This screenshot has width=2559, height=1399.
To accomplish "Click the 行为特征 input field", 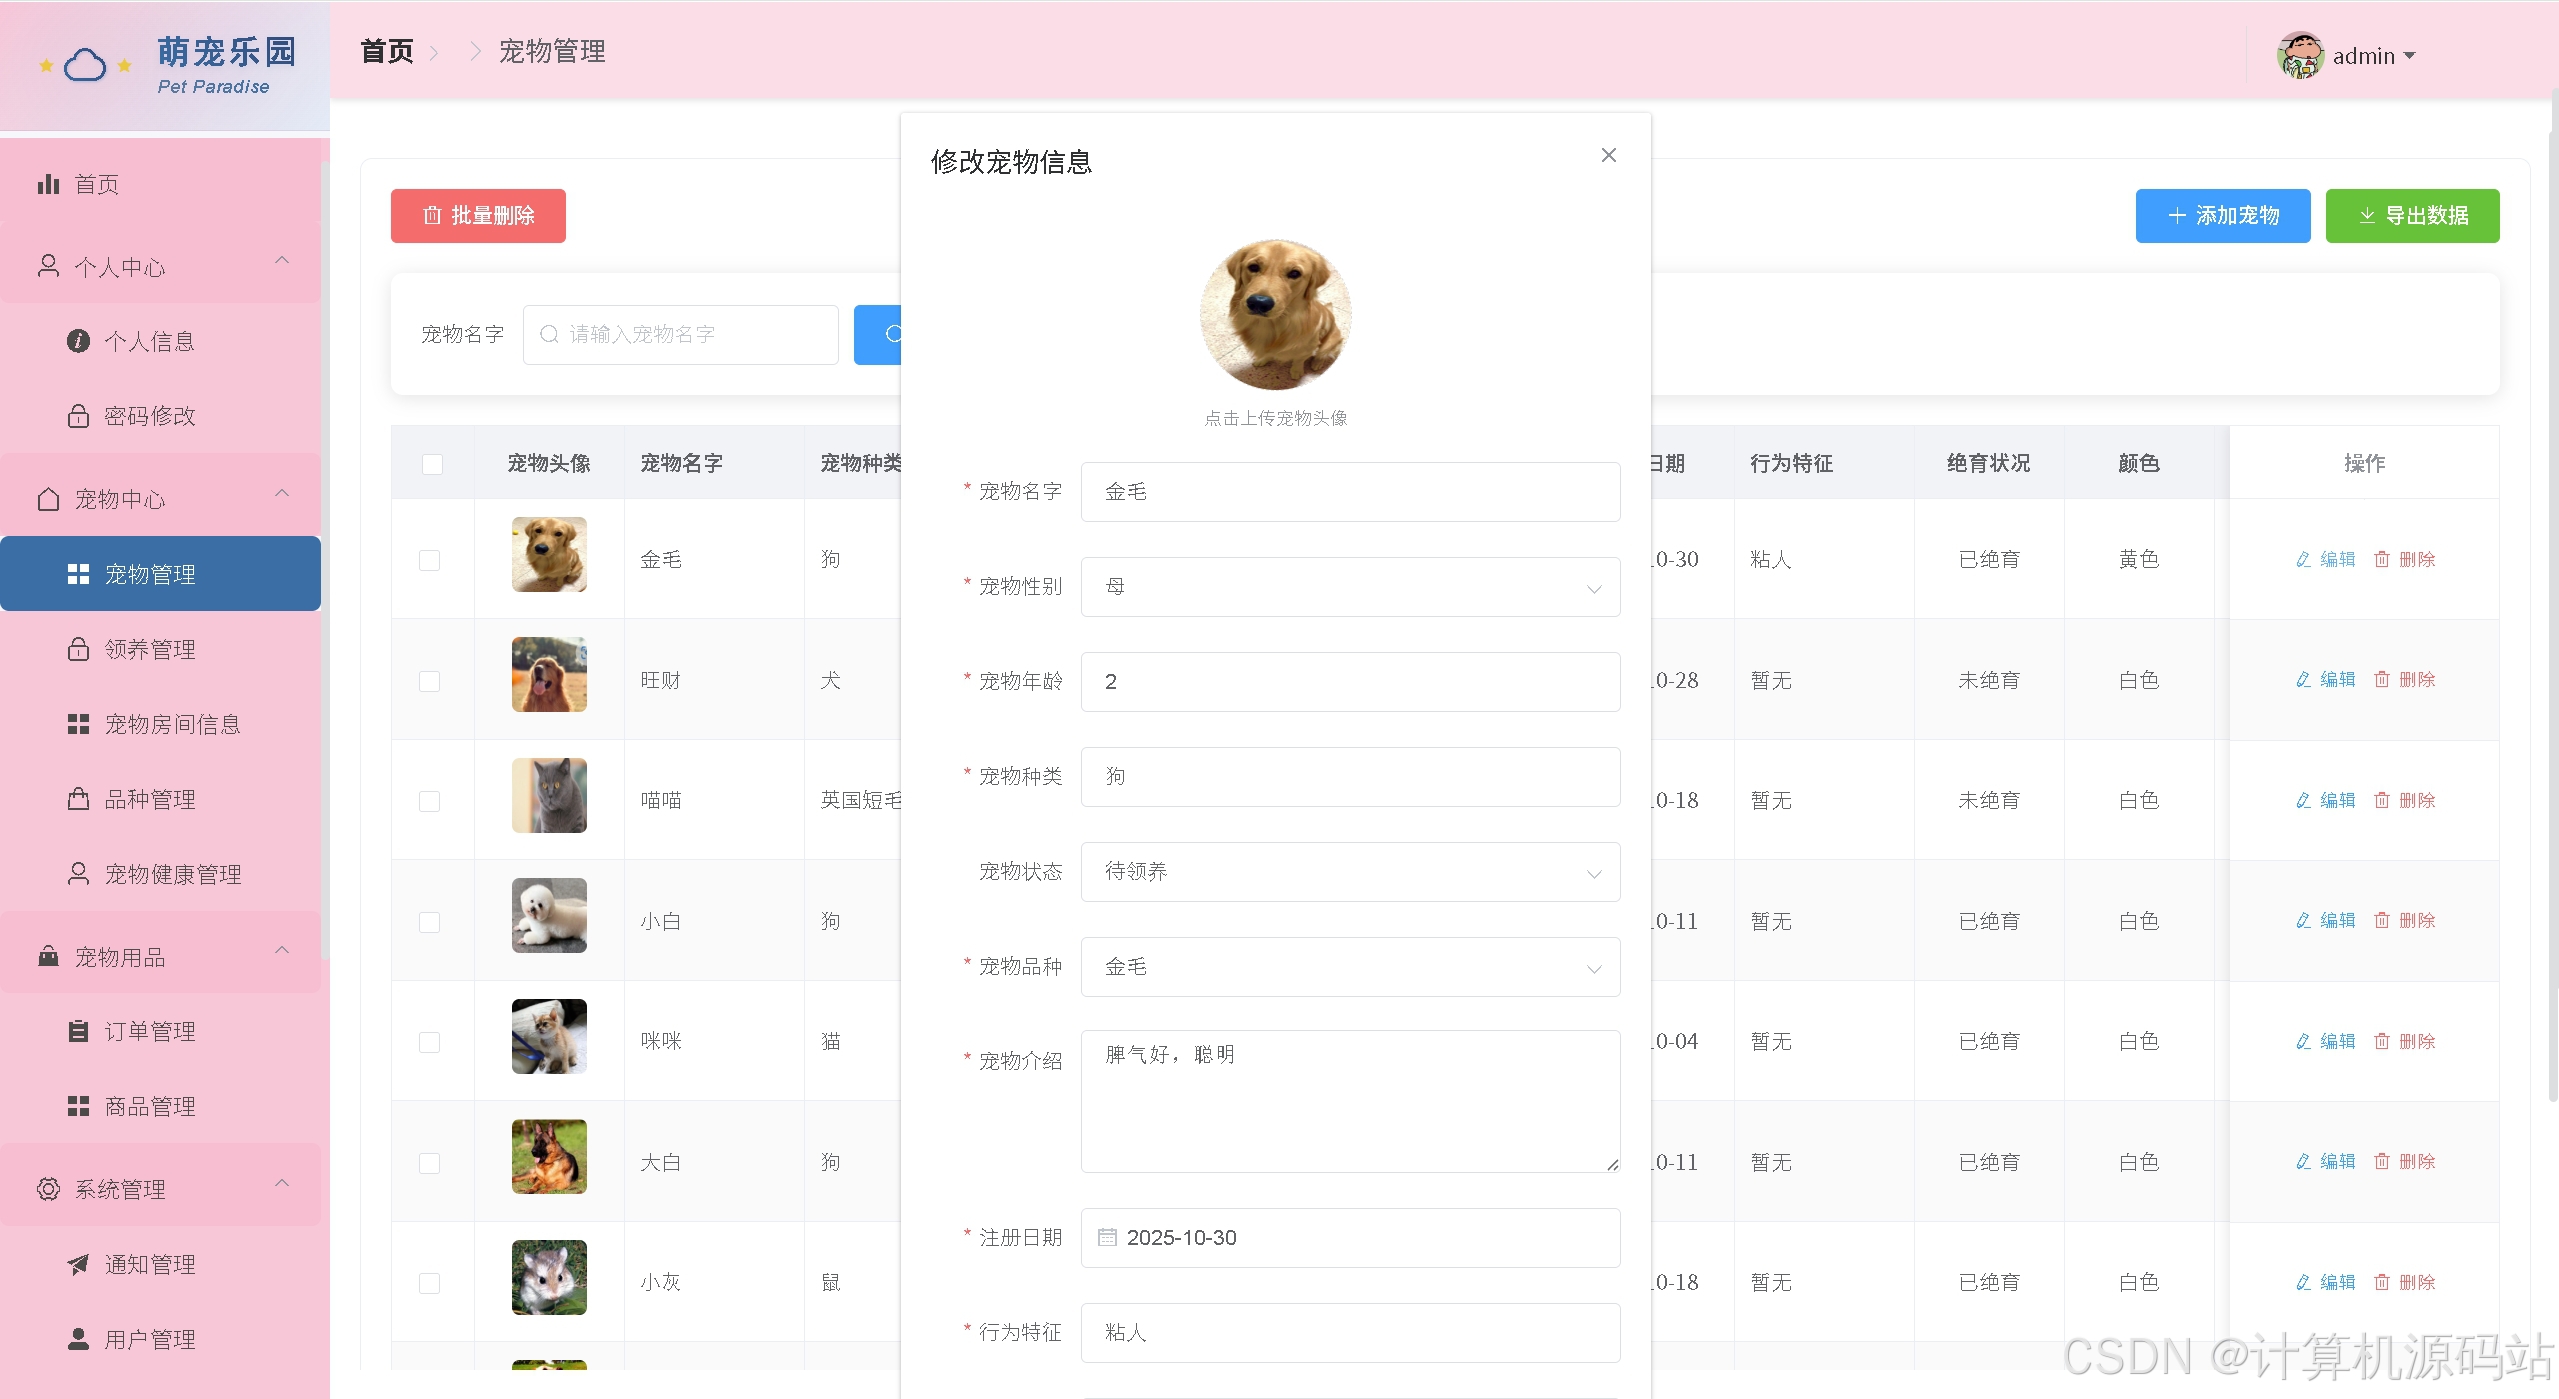I will click(1350, 1333).
